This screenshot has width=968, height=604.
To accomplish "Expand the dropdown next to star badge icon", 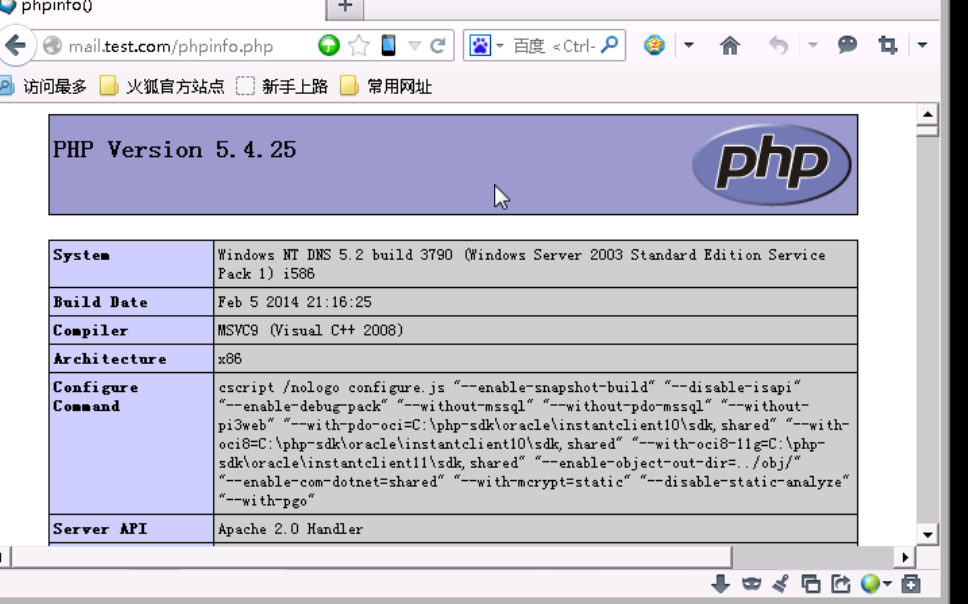I will 689,45.
